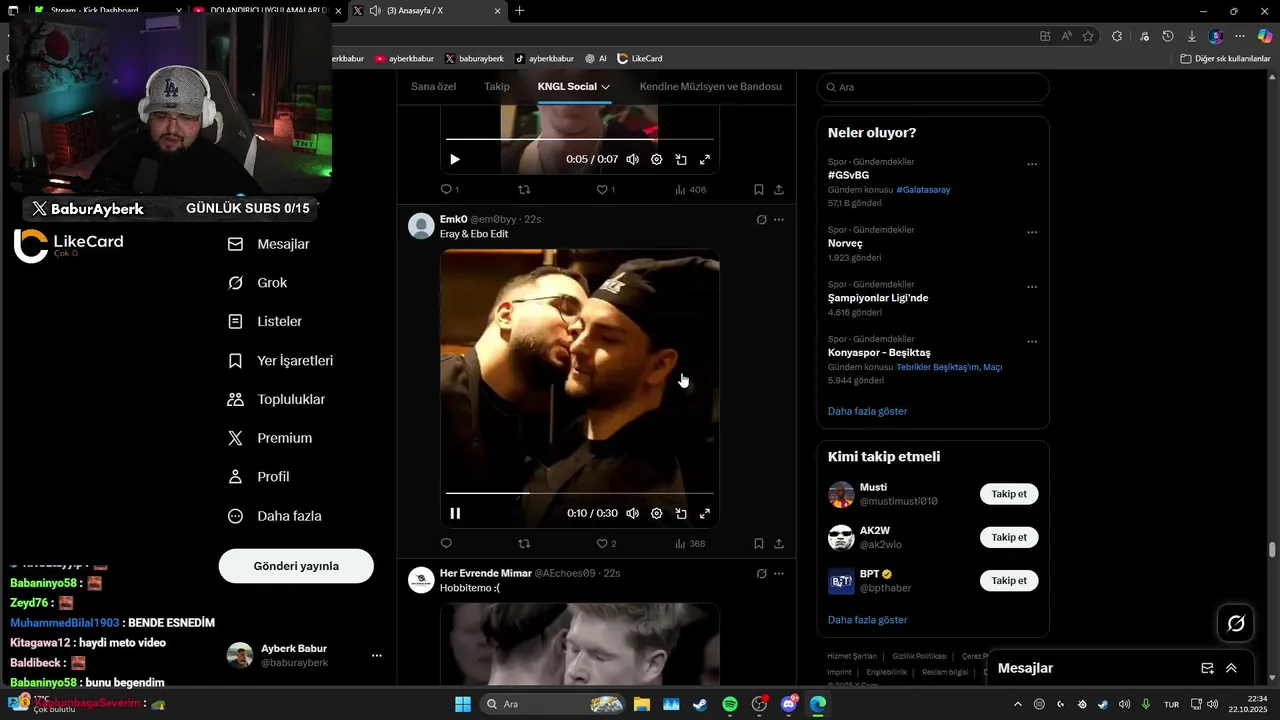Open Diğer sık kullanılanlar folder
The height and width of the screenshot is (720, 1280).
(1225, 58)
